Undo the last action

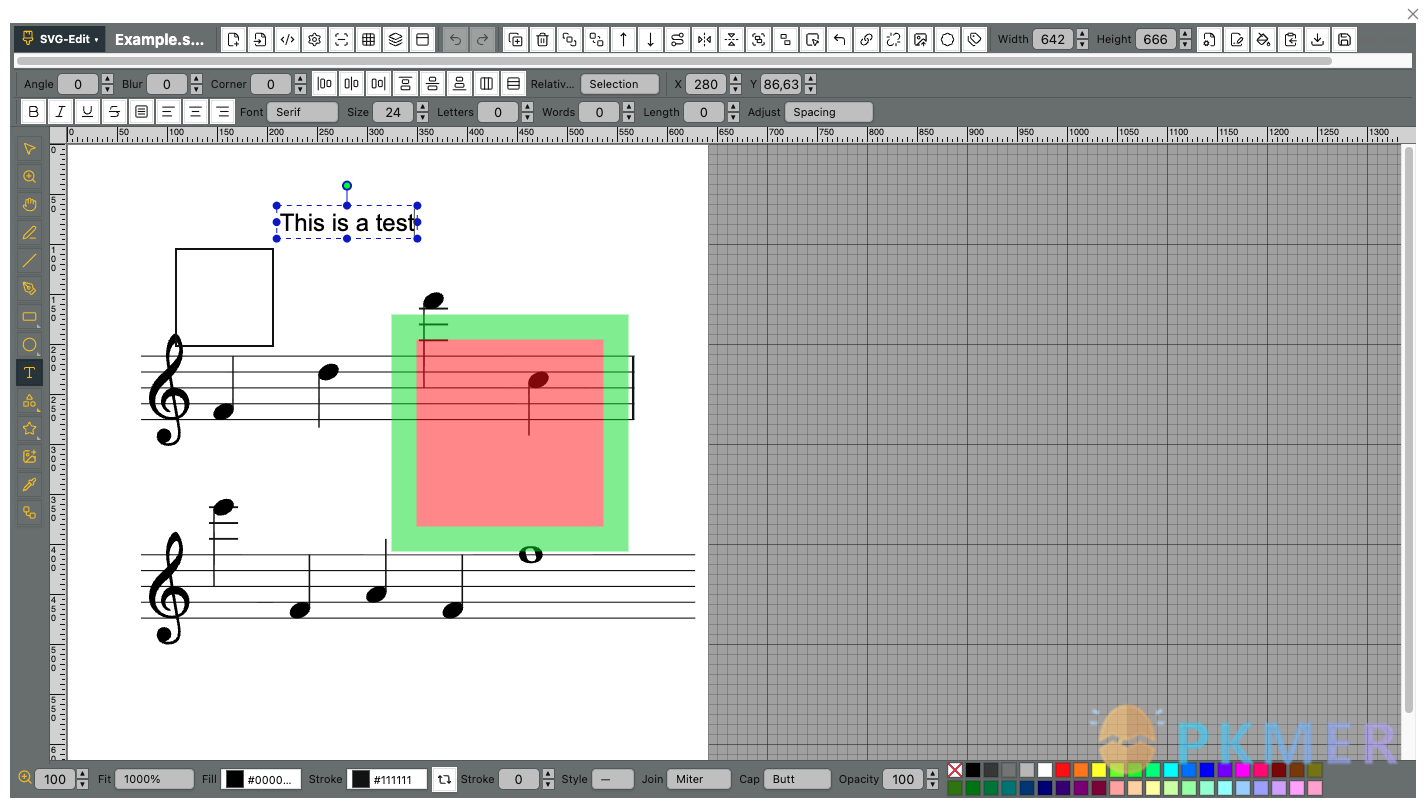455,40
